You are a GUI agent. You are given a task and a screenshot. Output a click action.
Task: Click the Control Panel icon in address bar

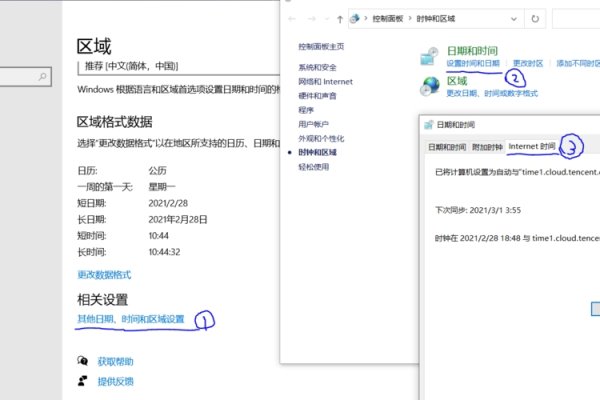point(355,18)
